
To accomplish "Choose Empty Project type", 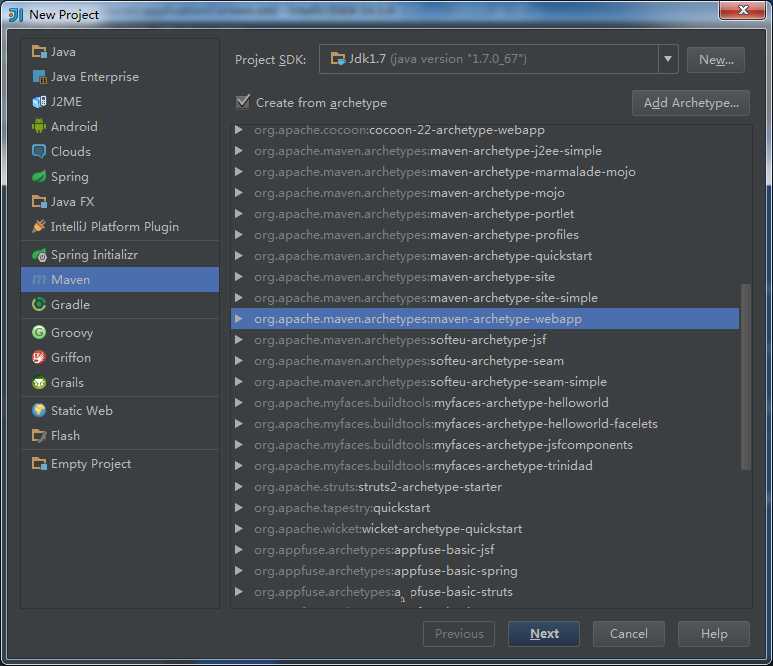I will pyautogui.click(x=120, y=463).
